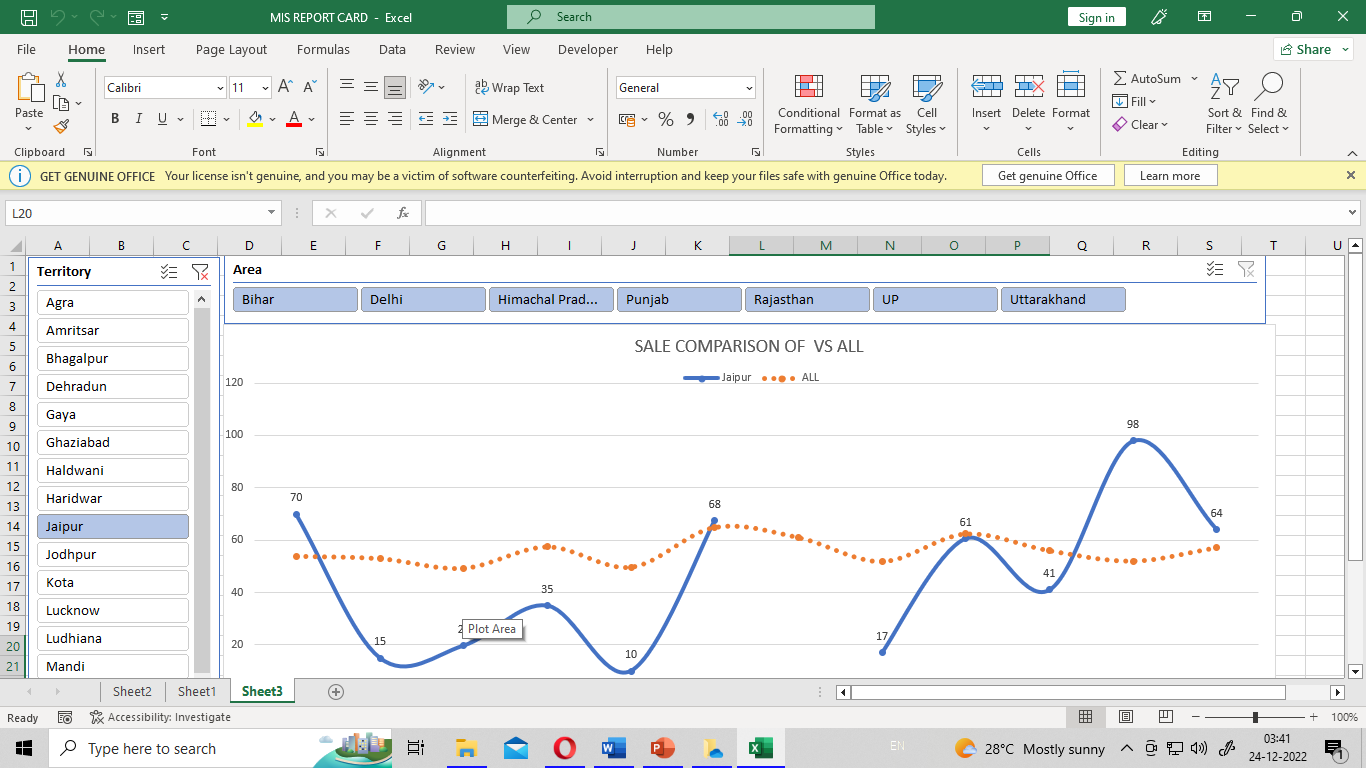Image resolution: width=1366 pixels, height=768 pixels.
Task: Click the Increase Indent icon
Action: click(451, 119)
